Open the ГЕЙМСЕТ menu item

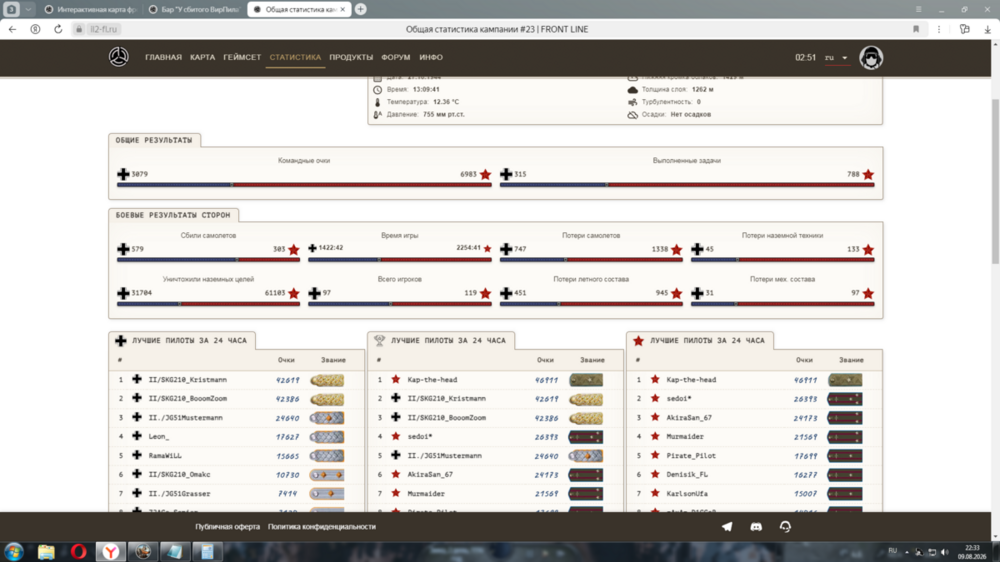tap(242, 57)
